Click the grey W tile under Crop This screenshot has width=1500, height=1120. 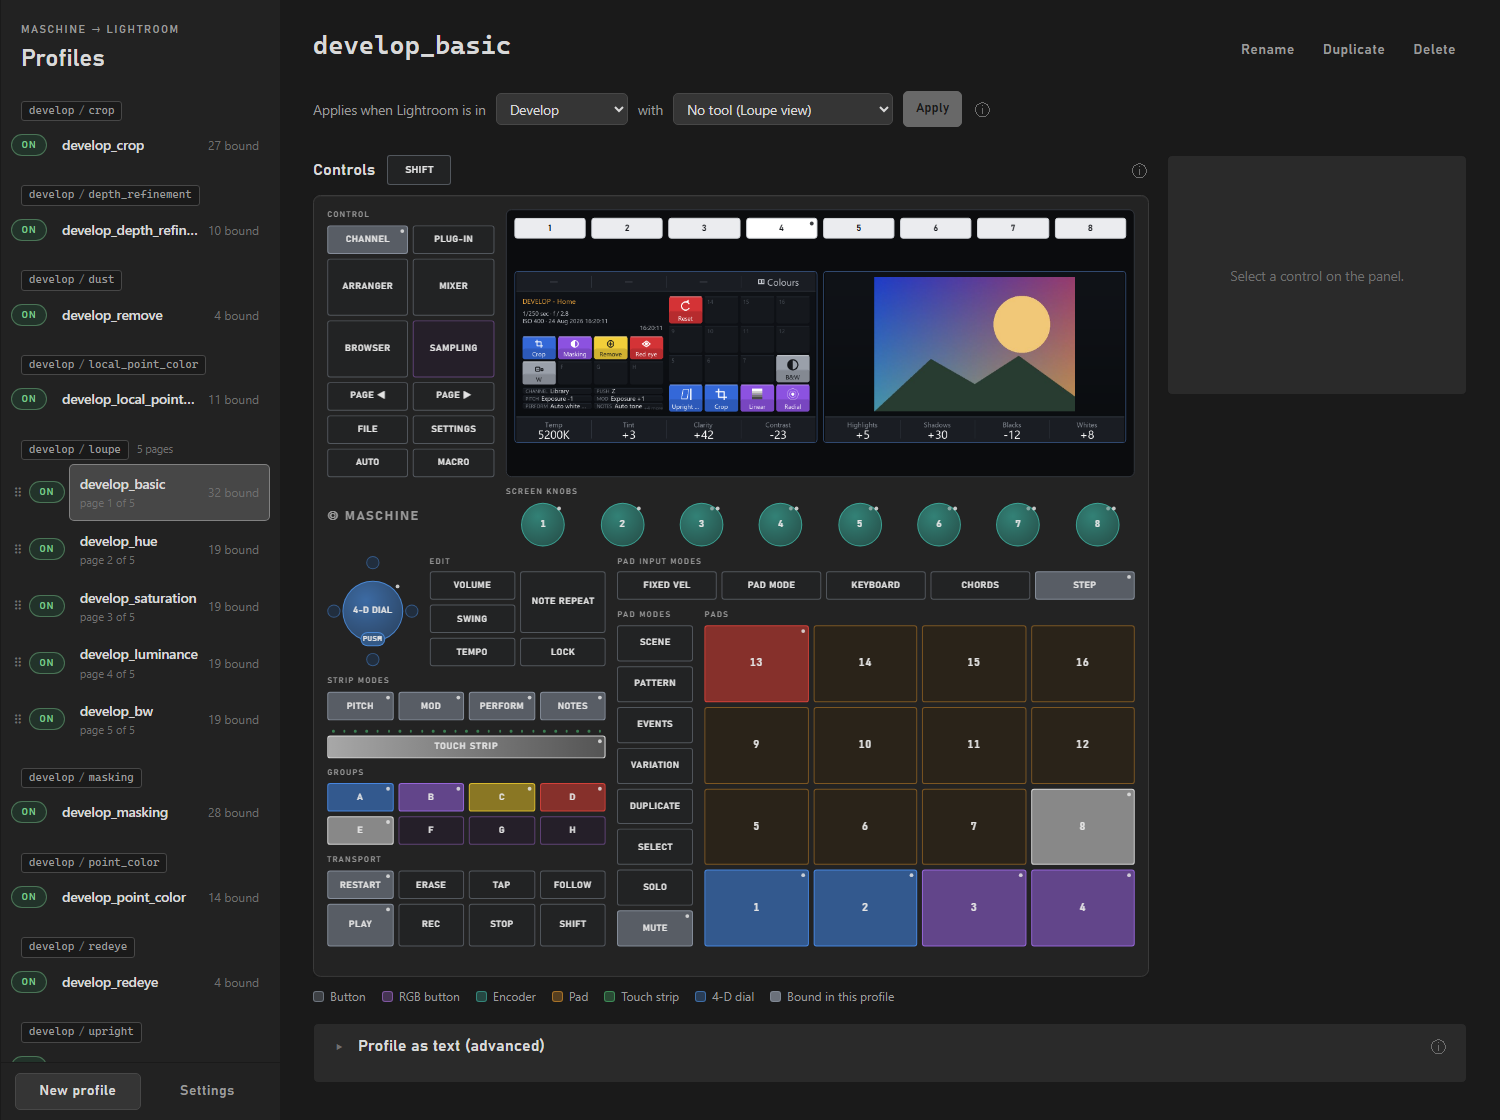tap(539, 373)
